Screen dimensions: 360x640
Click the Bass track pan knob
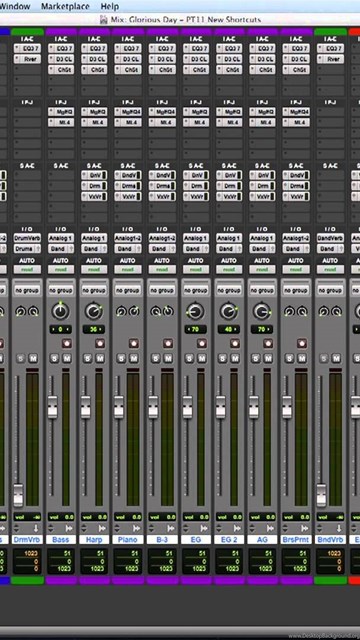(x=60, y=312)
